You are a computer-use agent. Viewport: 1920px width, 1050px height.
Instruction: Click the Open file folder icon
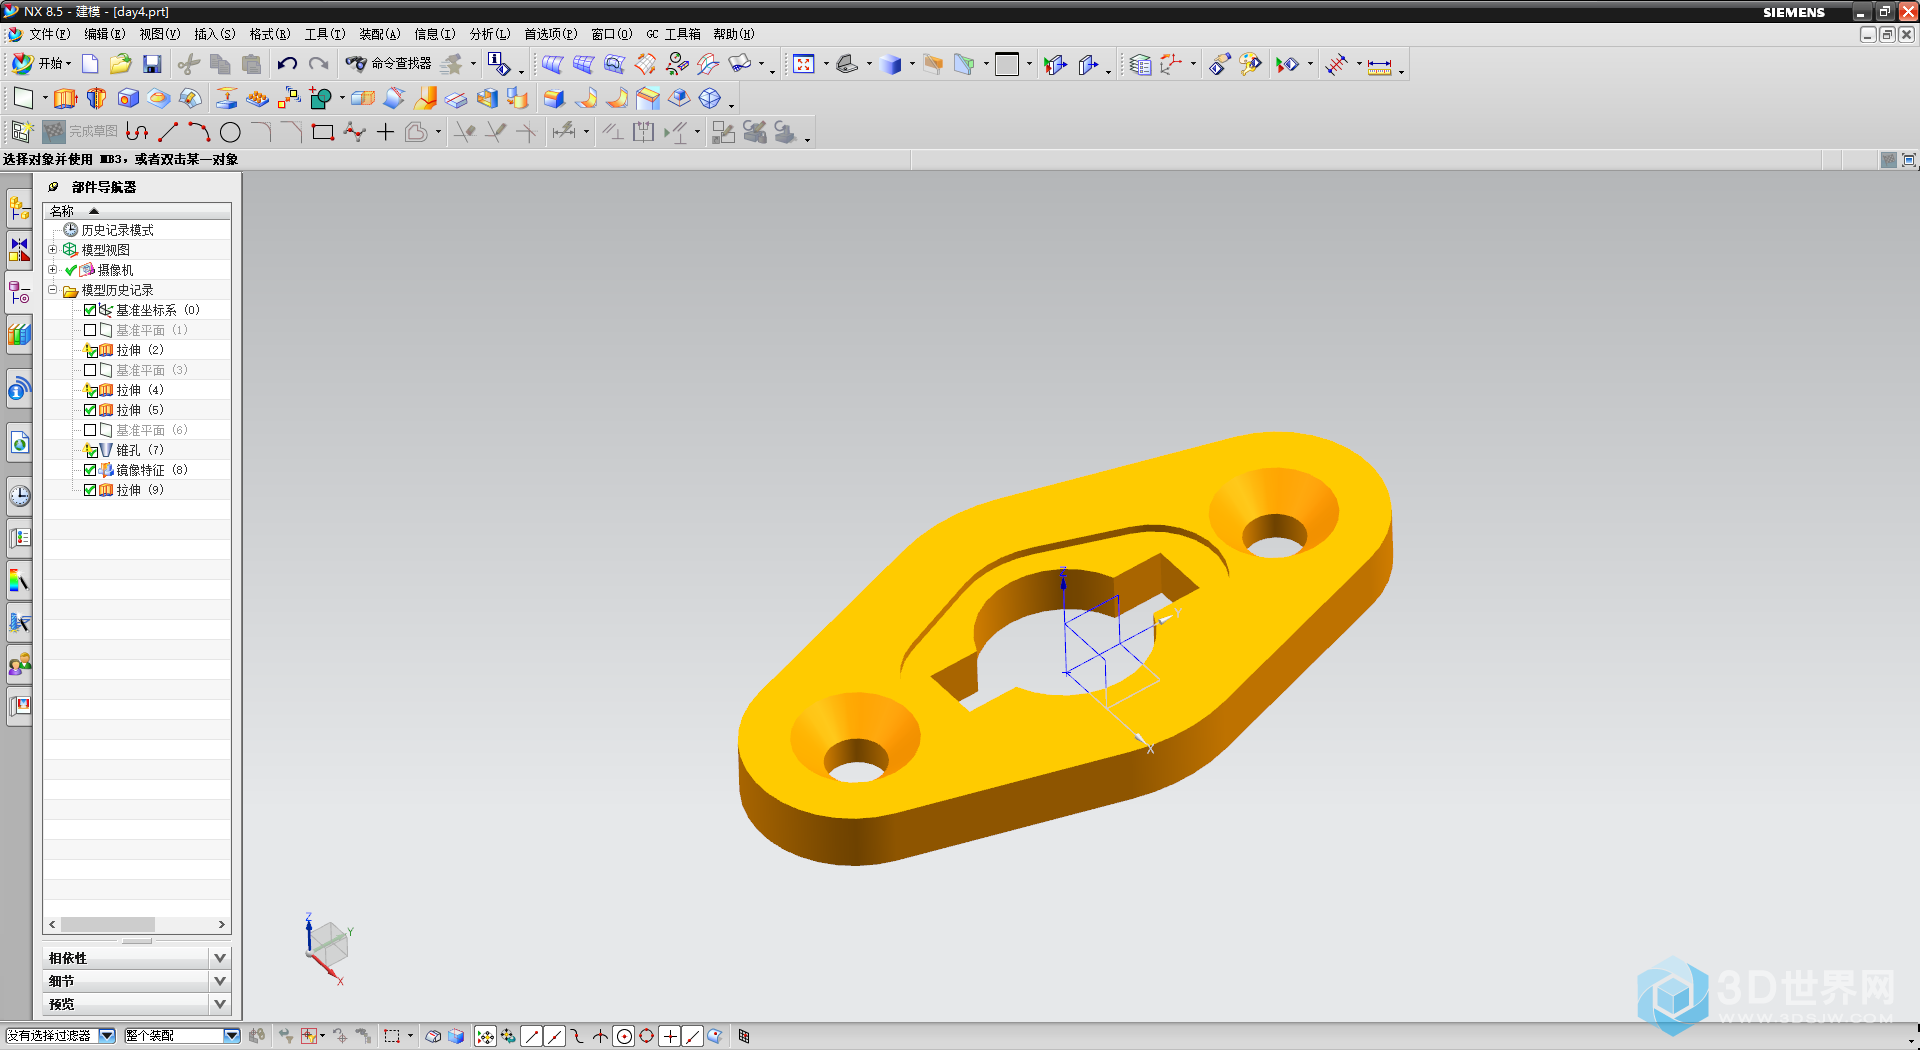[121, 64]
